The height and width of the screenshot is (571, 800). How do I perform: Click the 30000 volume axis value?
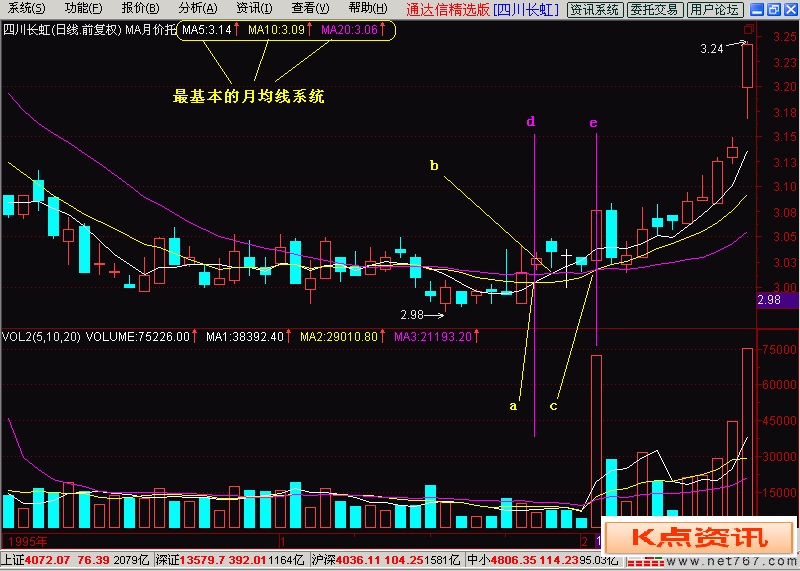[779, 457]
